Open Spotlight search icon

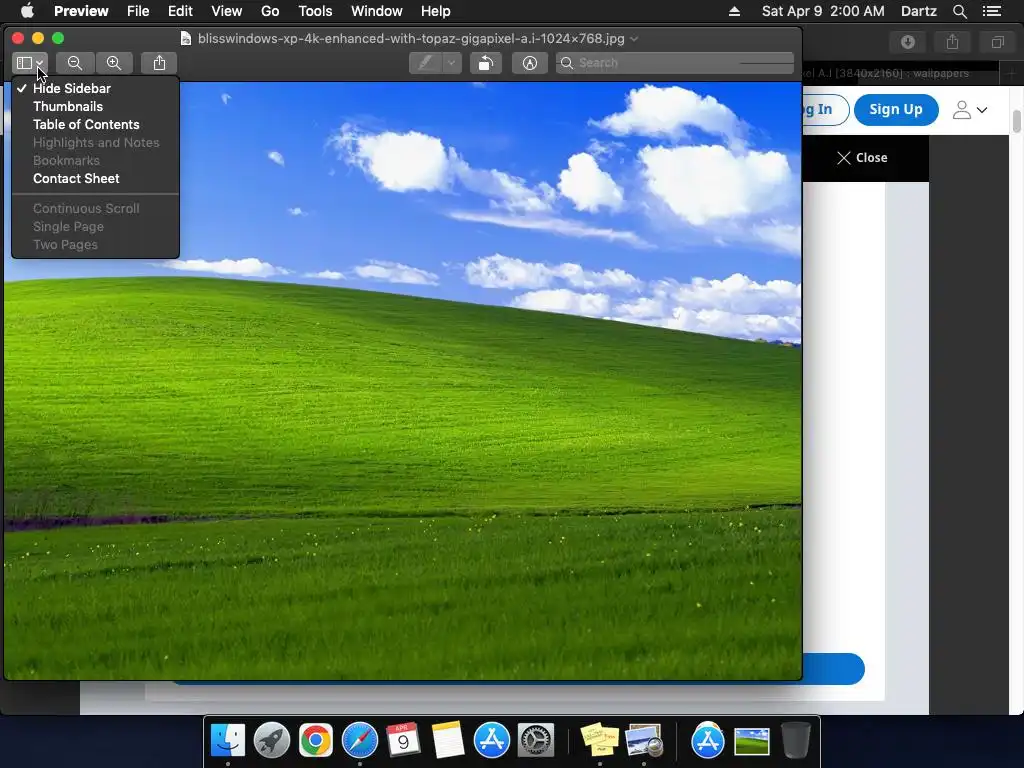[959, 11]
